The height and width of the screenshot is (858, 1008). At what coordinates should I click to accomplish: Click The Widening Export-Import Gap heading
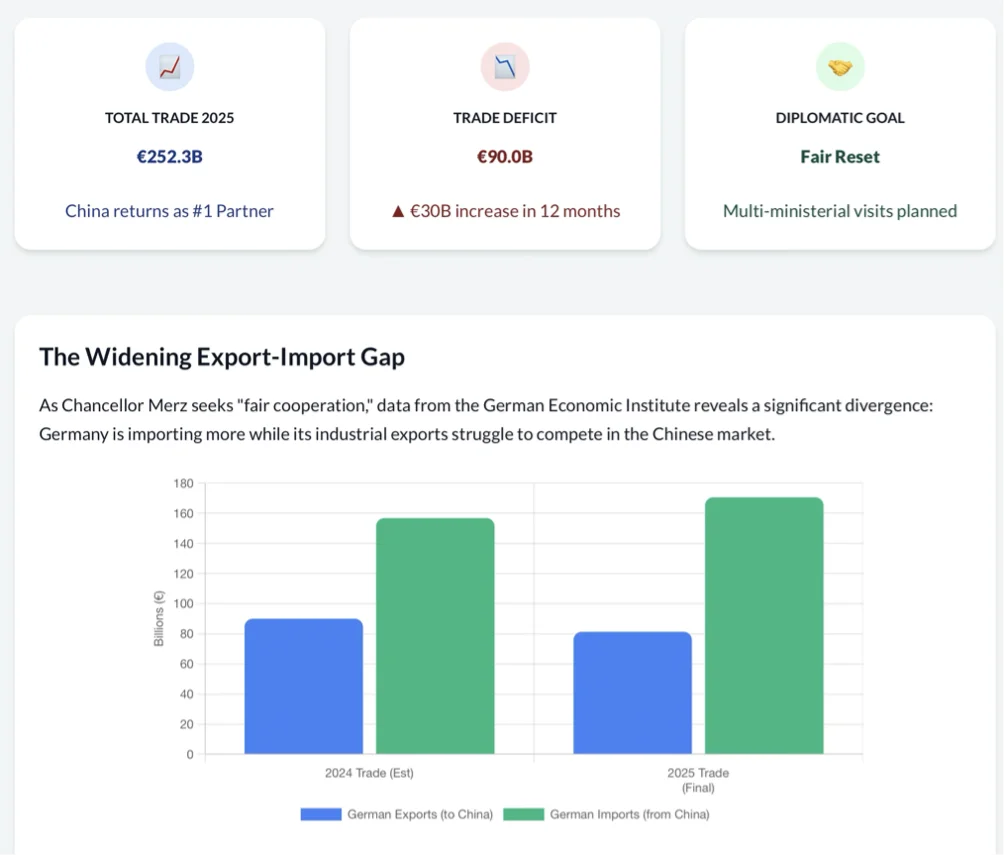222,357
